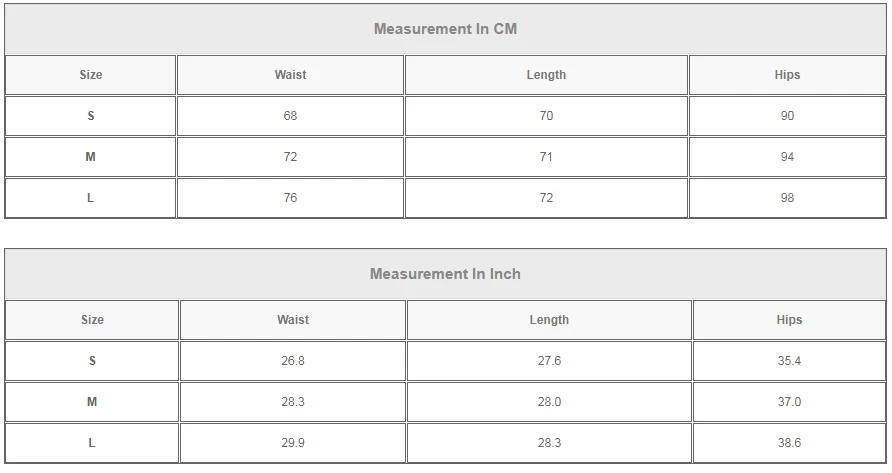
Task: Click the "Measurement In CM" table title
Action: click(x=445, y=29)
